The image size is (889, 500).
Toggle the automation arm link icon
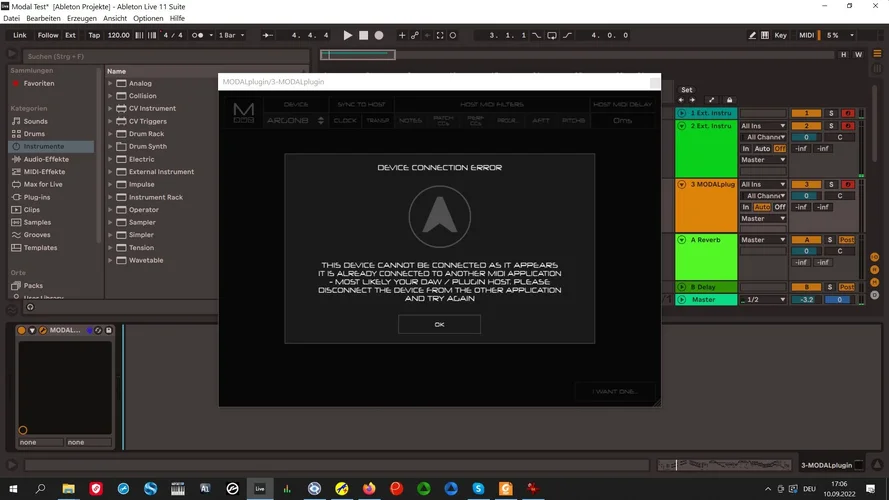point(414,35)
